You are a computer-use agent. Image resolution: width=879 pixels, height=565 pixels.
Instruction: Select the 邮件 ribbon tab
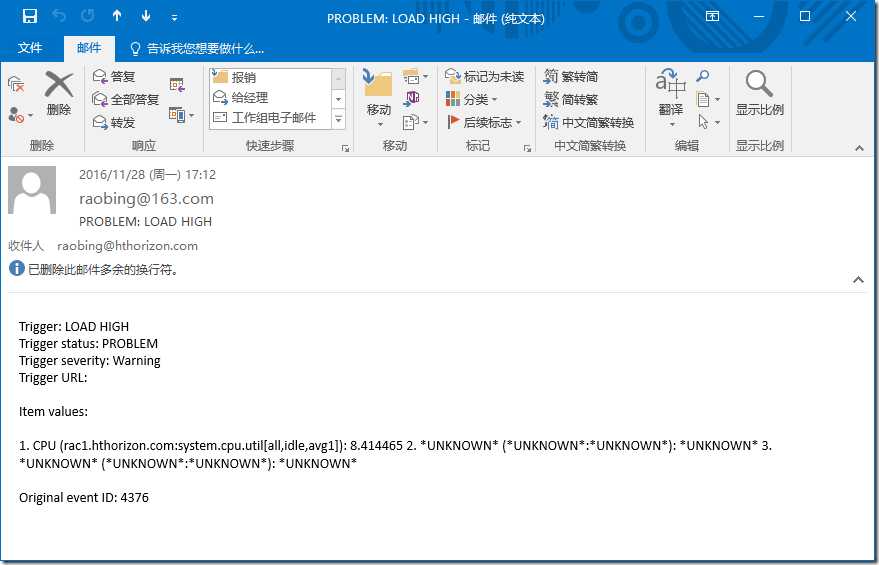click(89, 48)
